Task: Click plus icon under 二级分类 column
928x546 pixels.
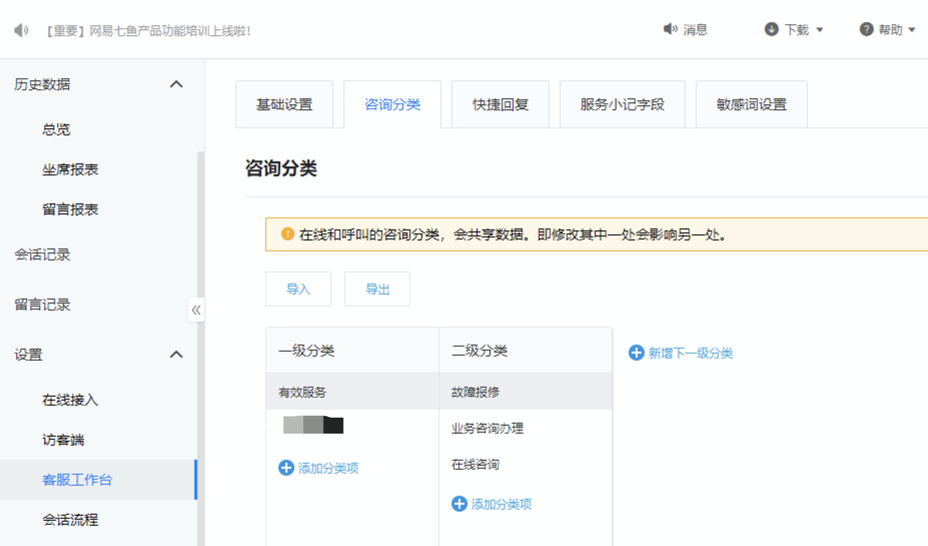Action: point(459,504)
